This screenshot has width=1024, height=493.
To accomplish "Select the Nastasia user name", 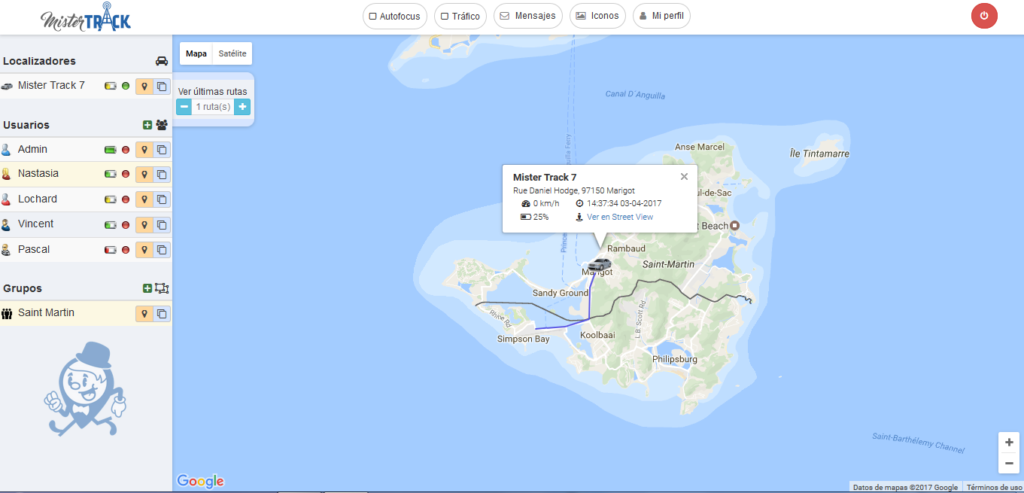I will pyautogui.click(x=39, y=174).
